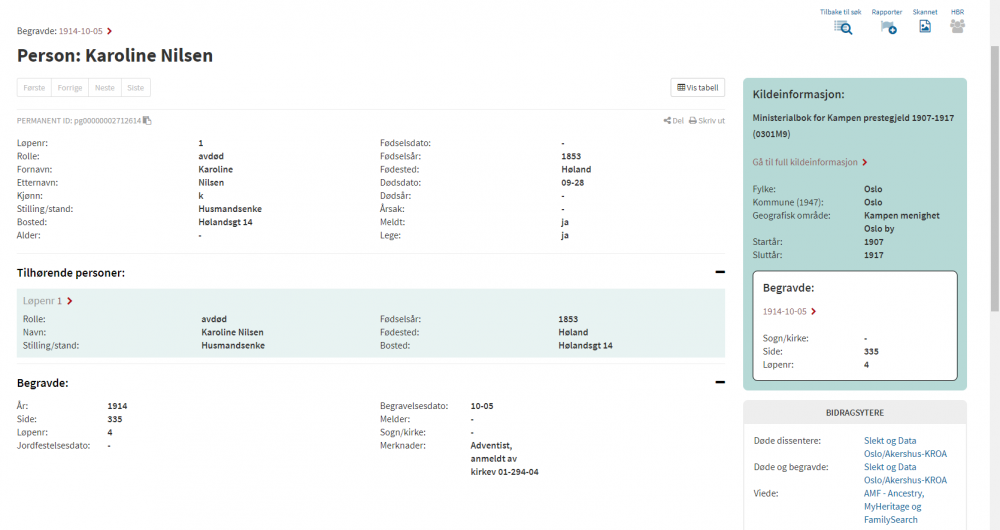Click the Tilbake til søk icon

click(843, 27)
